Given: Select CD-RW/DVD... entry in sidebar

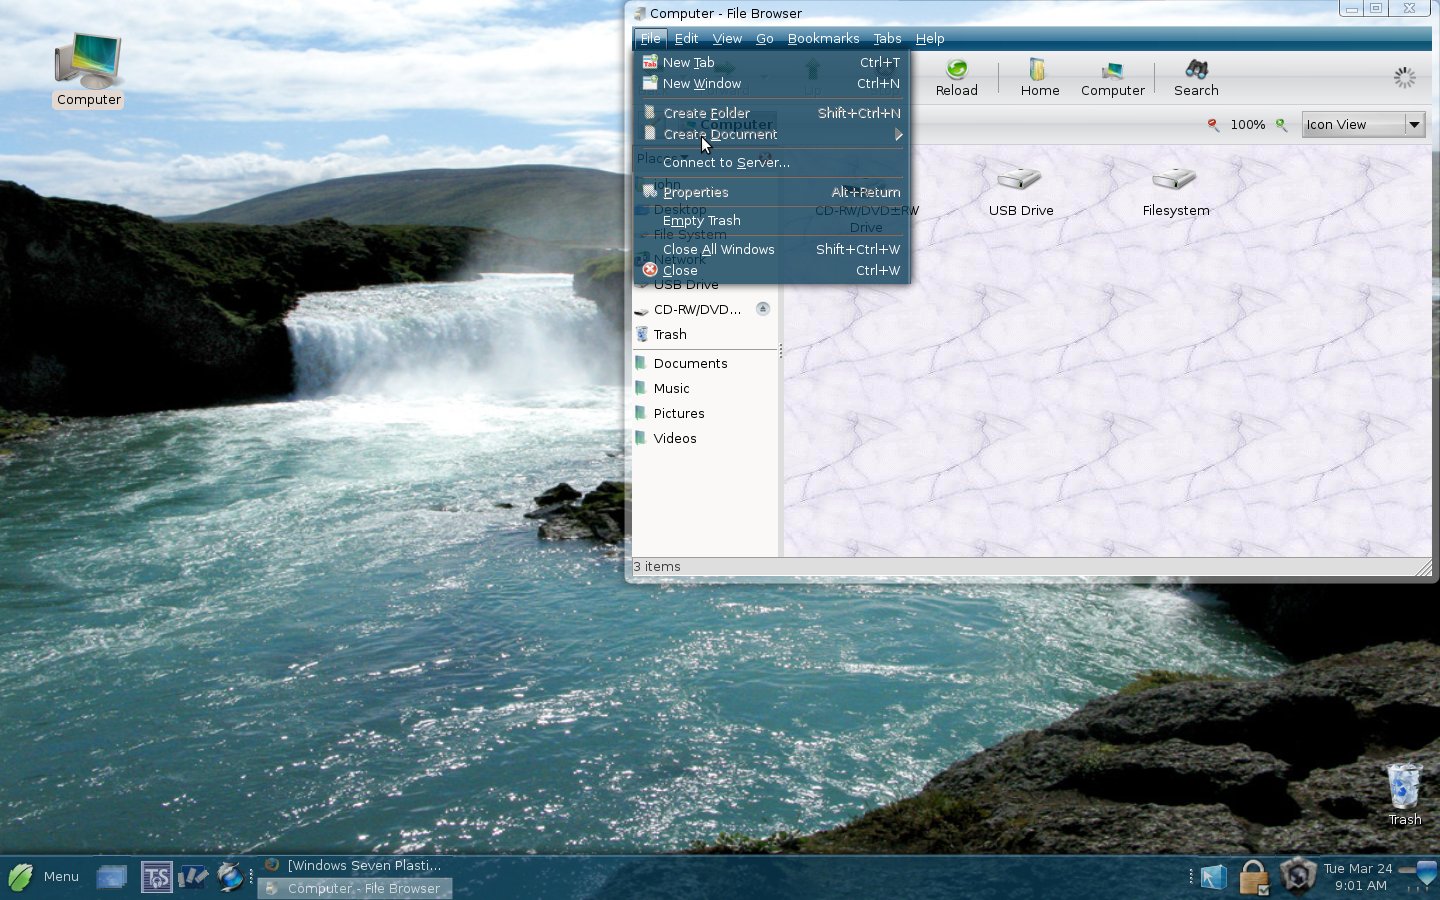Looking at the screenshot, I should [697, 309].
